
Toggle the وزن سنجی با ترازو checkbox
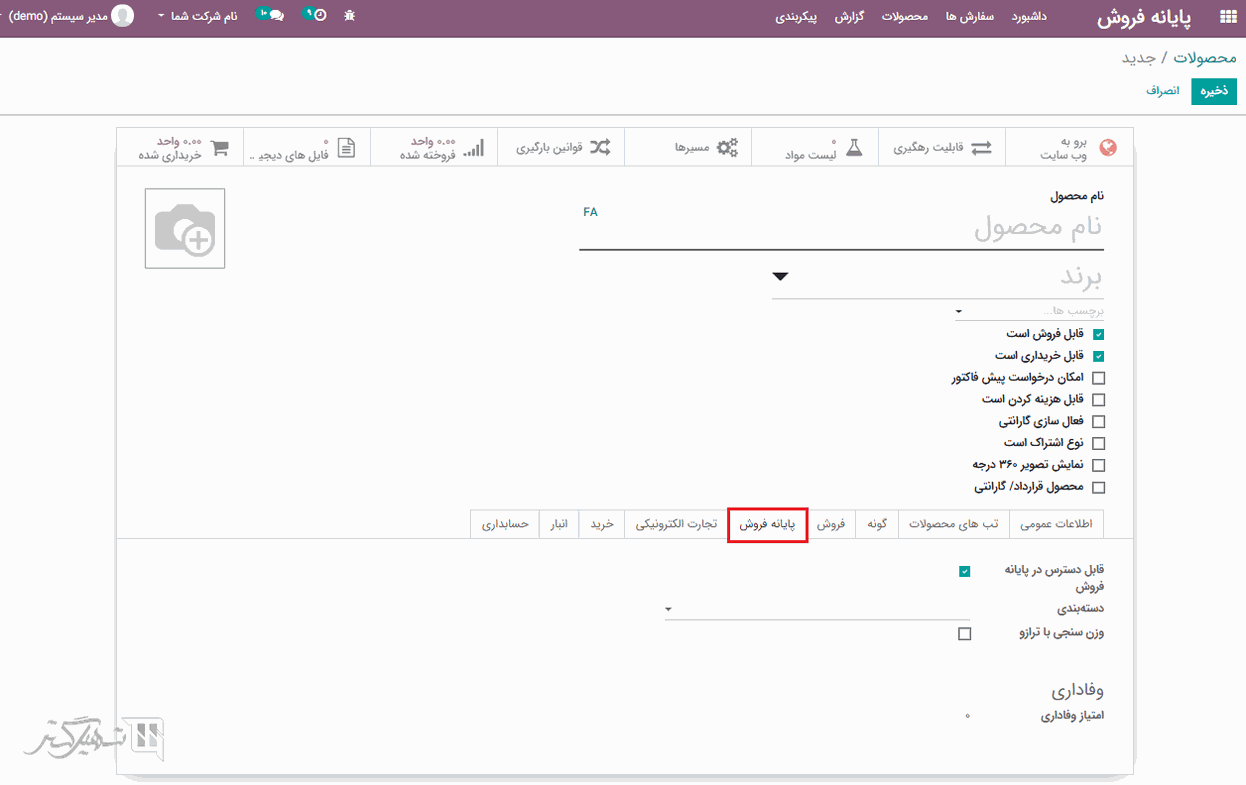[x=964, y=633]
